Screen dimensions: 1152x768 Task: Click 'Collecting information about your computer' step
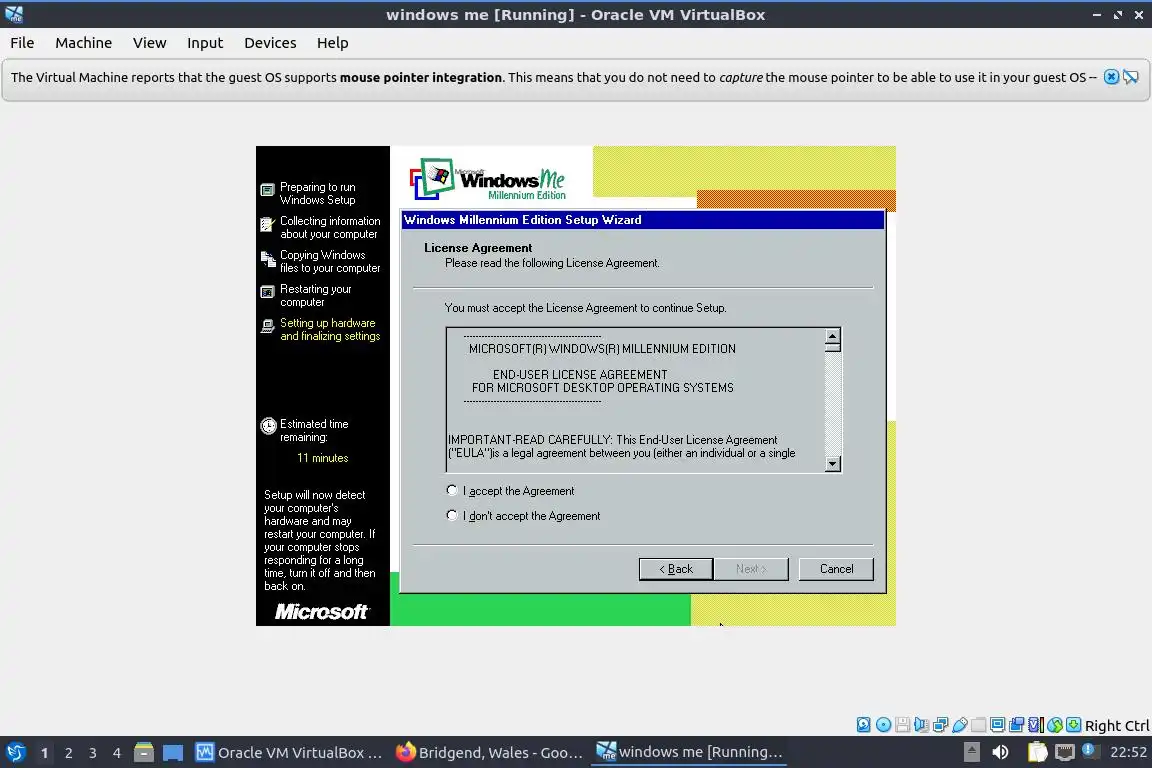[x=330, y=227]
